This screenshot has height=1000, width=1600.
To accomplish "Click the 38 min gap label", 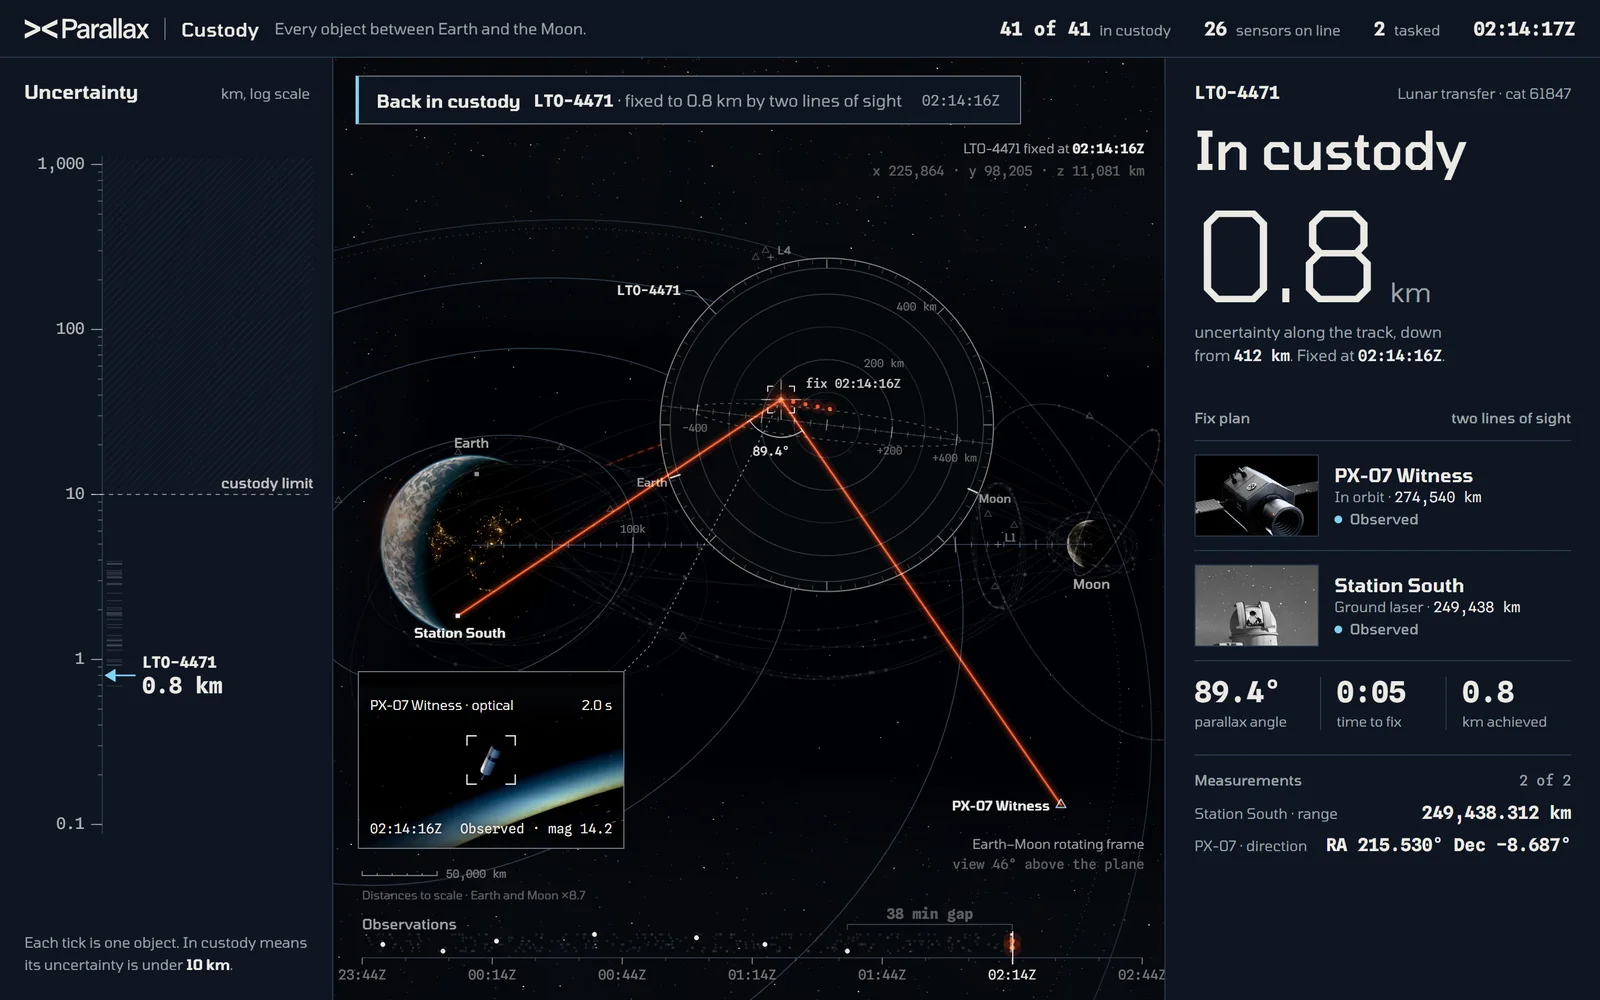I will tap(929, 914).
